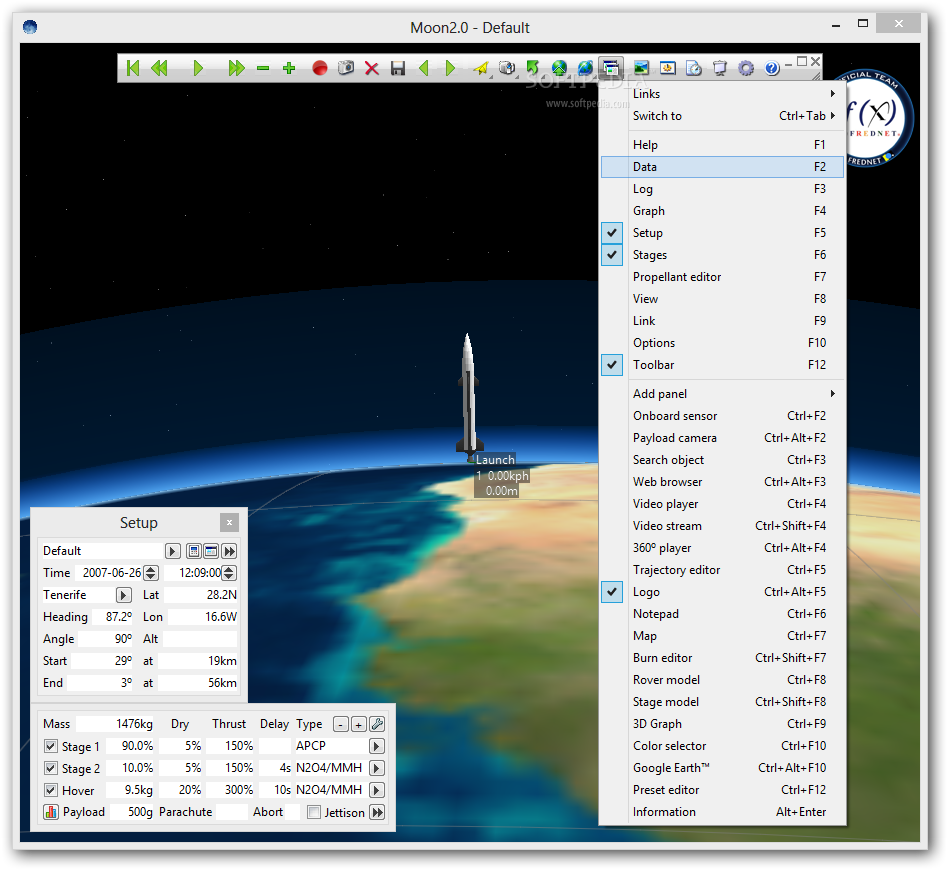
Task: Click the Heading value field 87.2°
Action: [114, 617]
